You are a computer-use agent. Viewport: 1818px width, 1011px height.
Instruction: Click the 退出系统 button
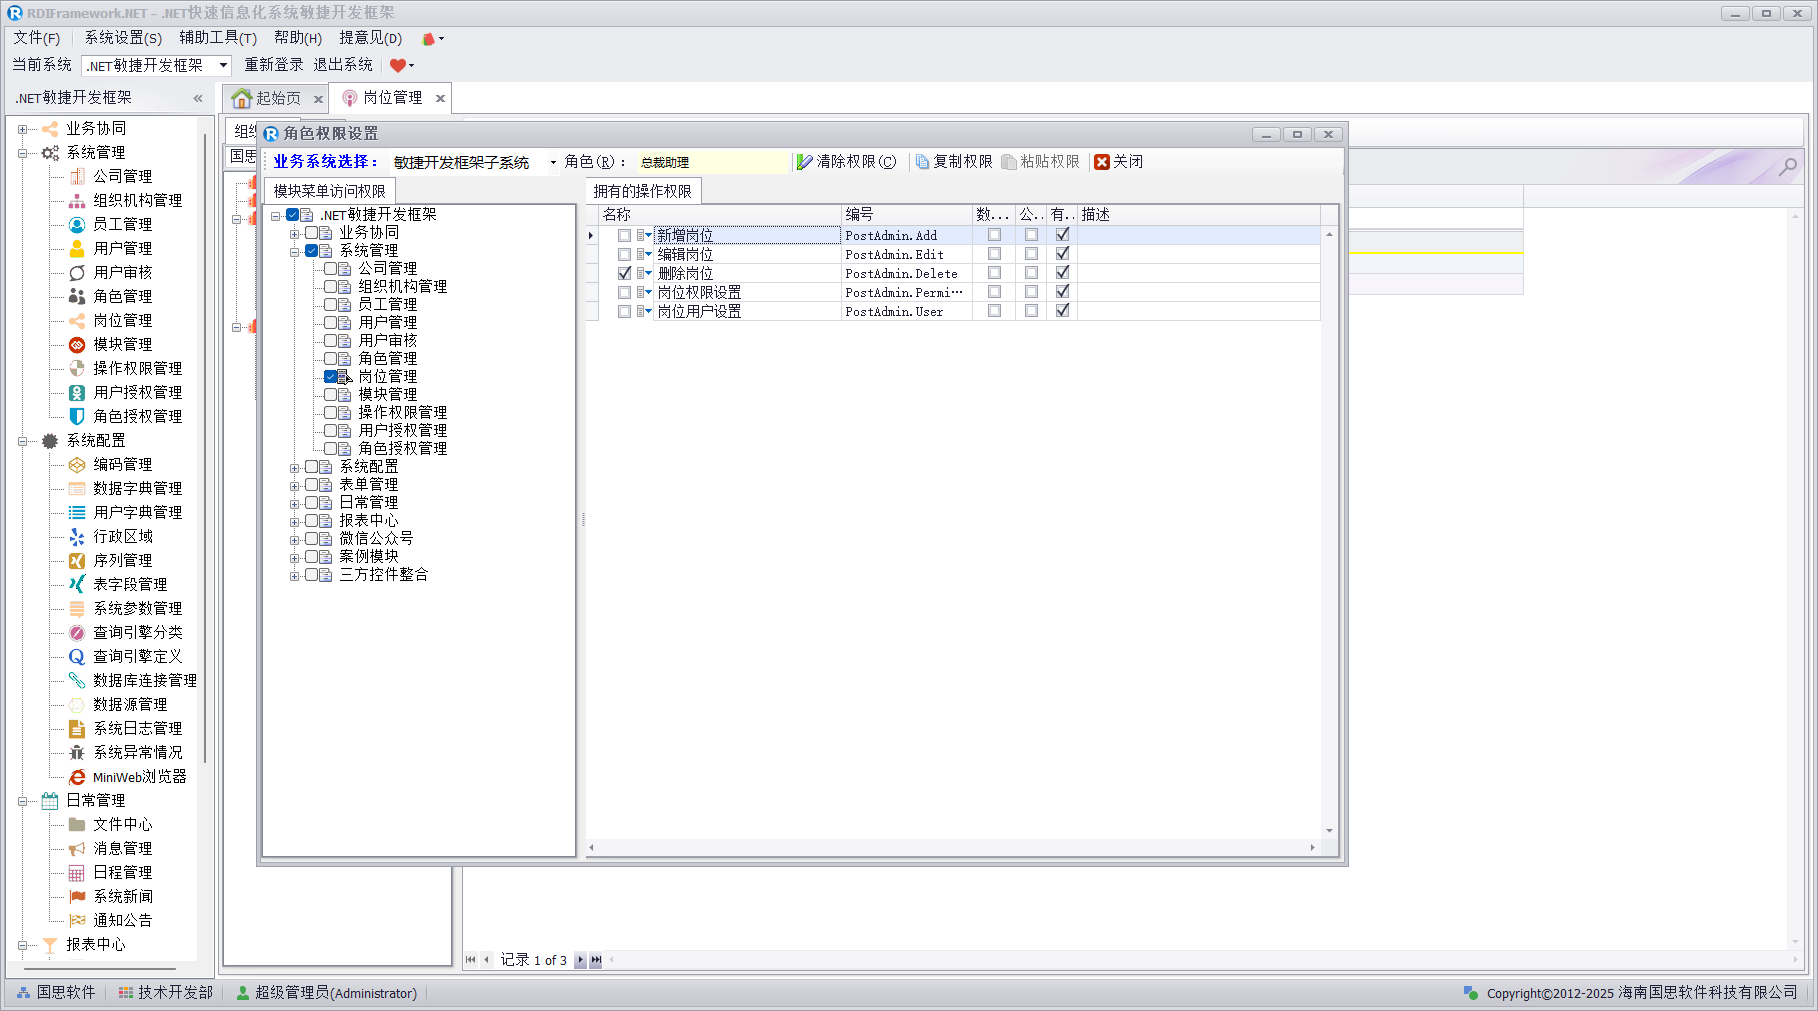click(342, 65)
